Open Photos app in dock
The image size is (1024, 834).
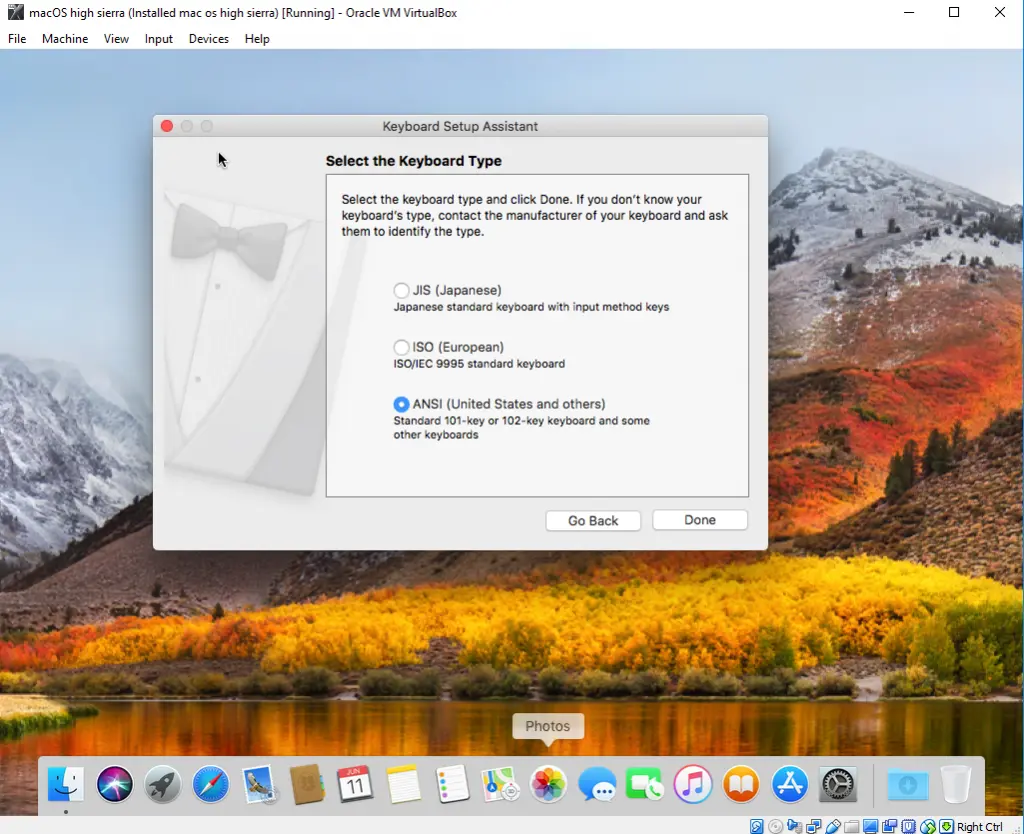(x=548, y=784)
